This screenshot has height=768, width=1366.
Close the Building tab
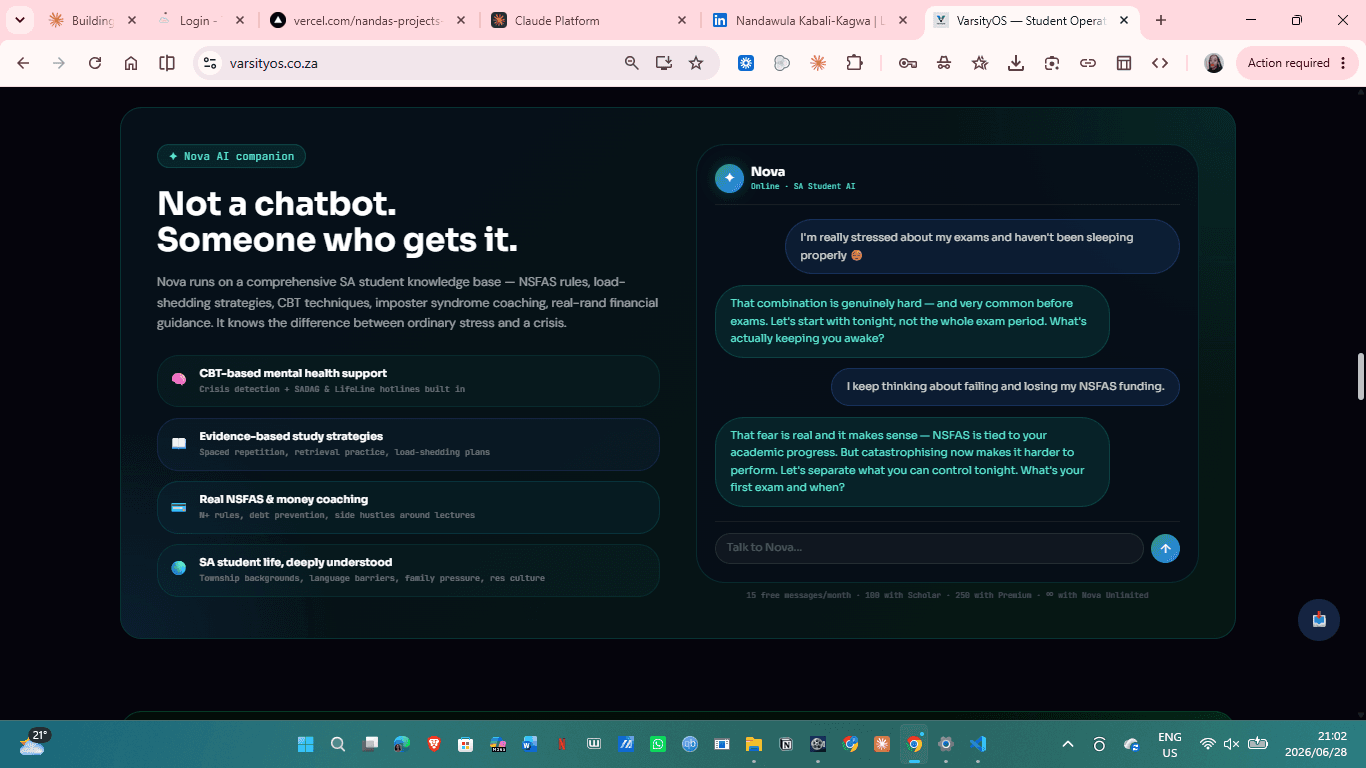click(x=132, y=20)
